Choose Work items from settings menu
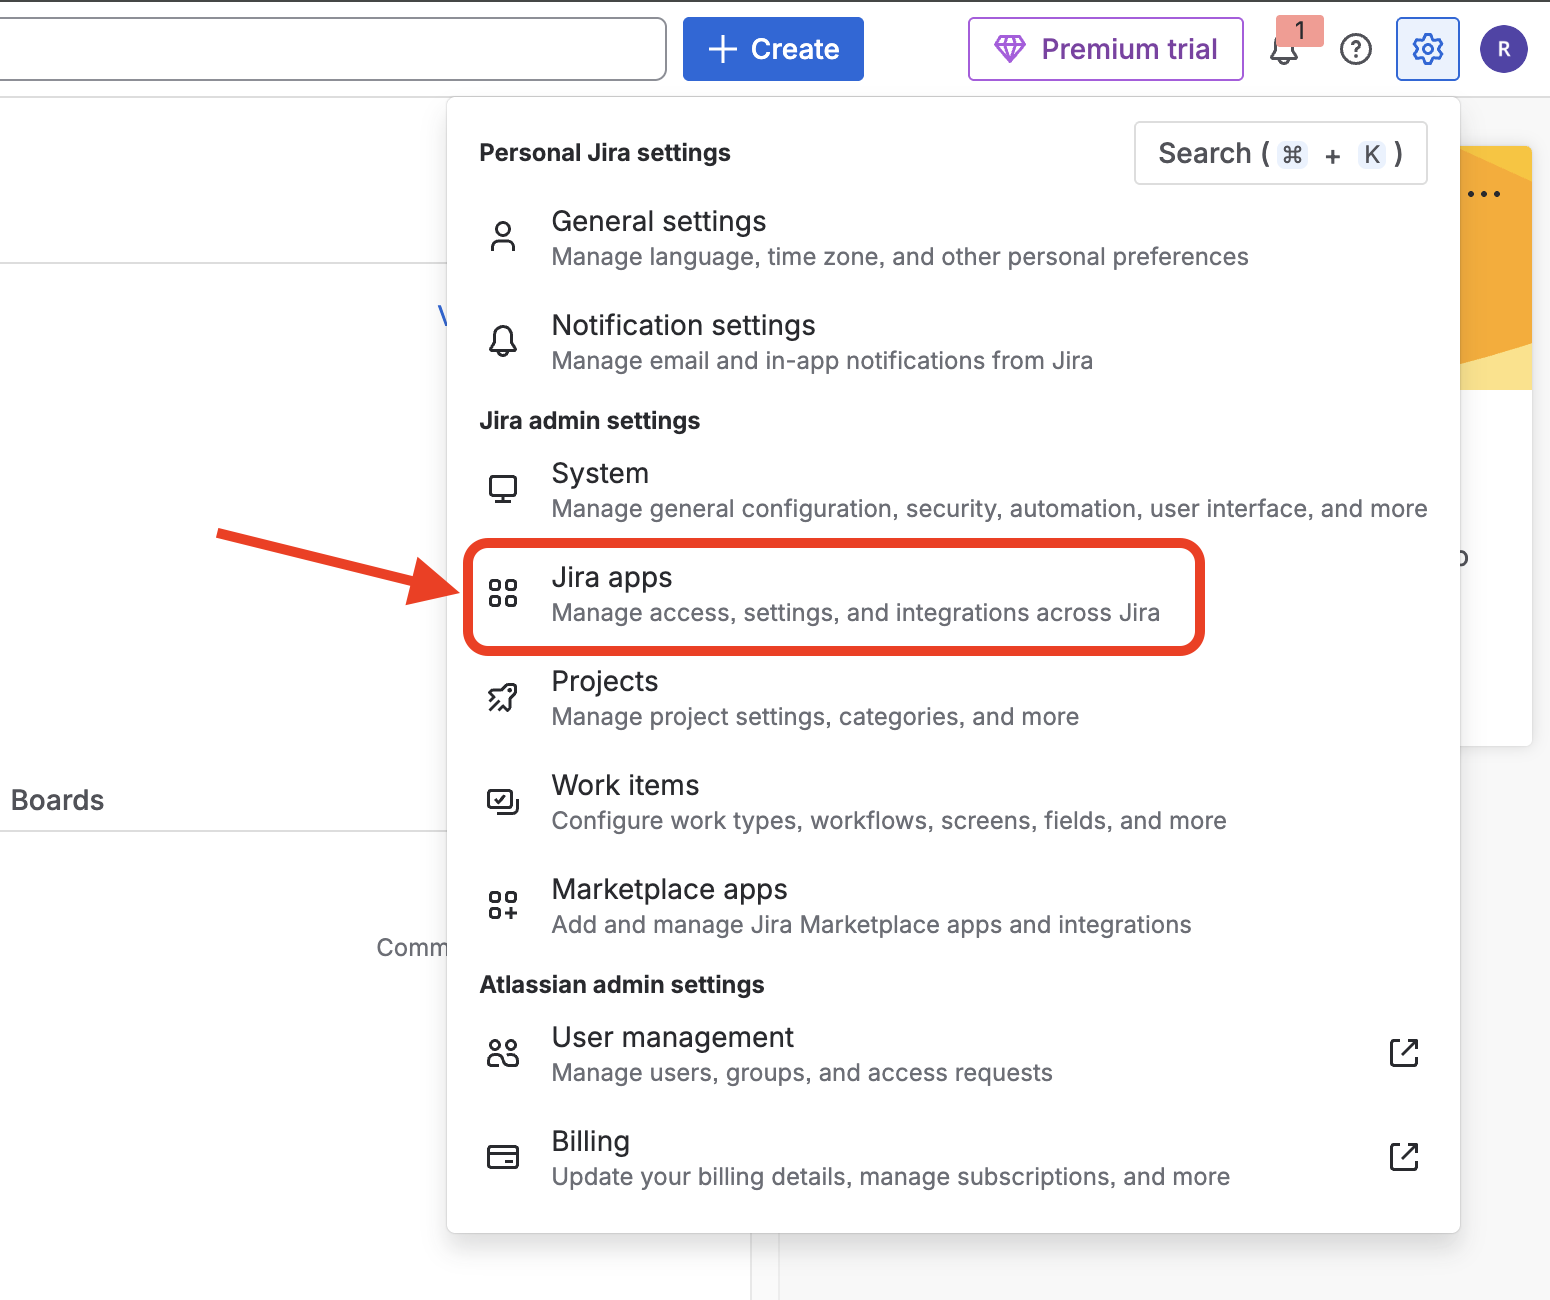Screen dimensions: 1550x1300 click(625, 786)
